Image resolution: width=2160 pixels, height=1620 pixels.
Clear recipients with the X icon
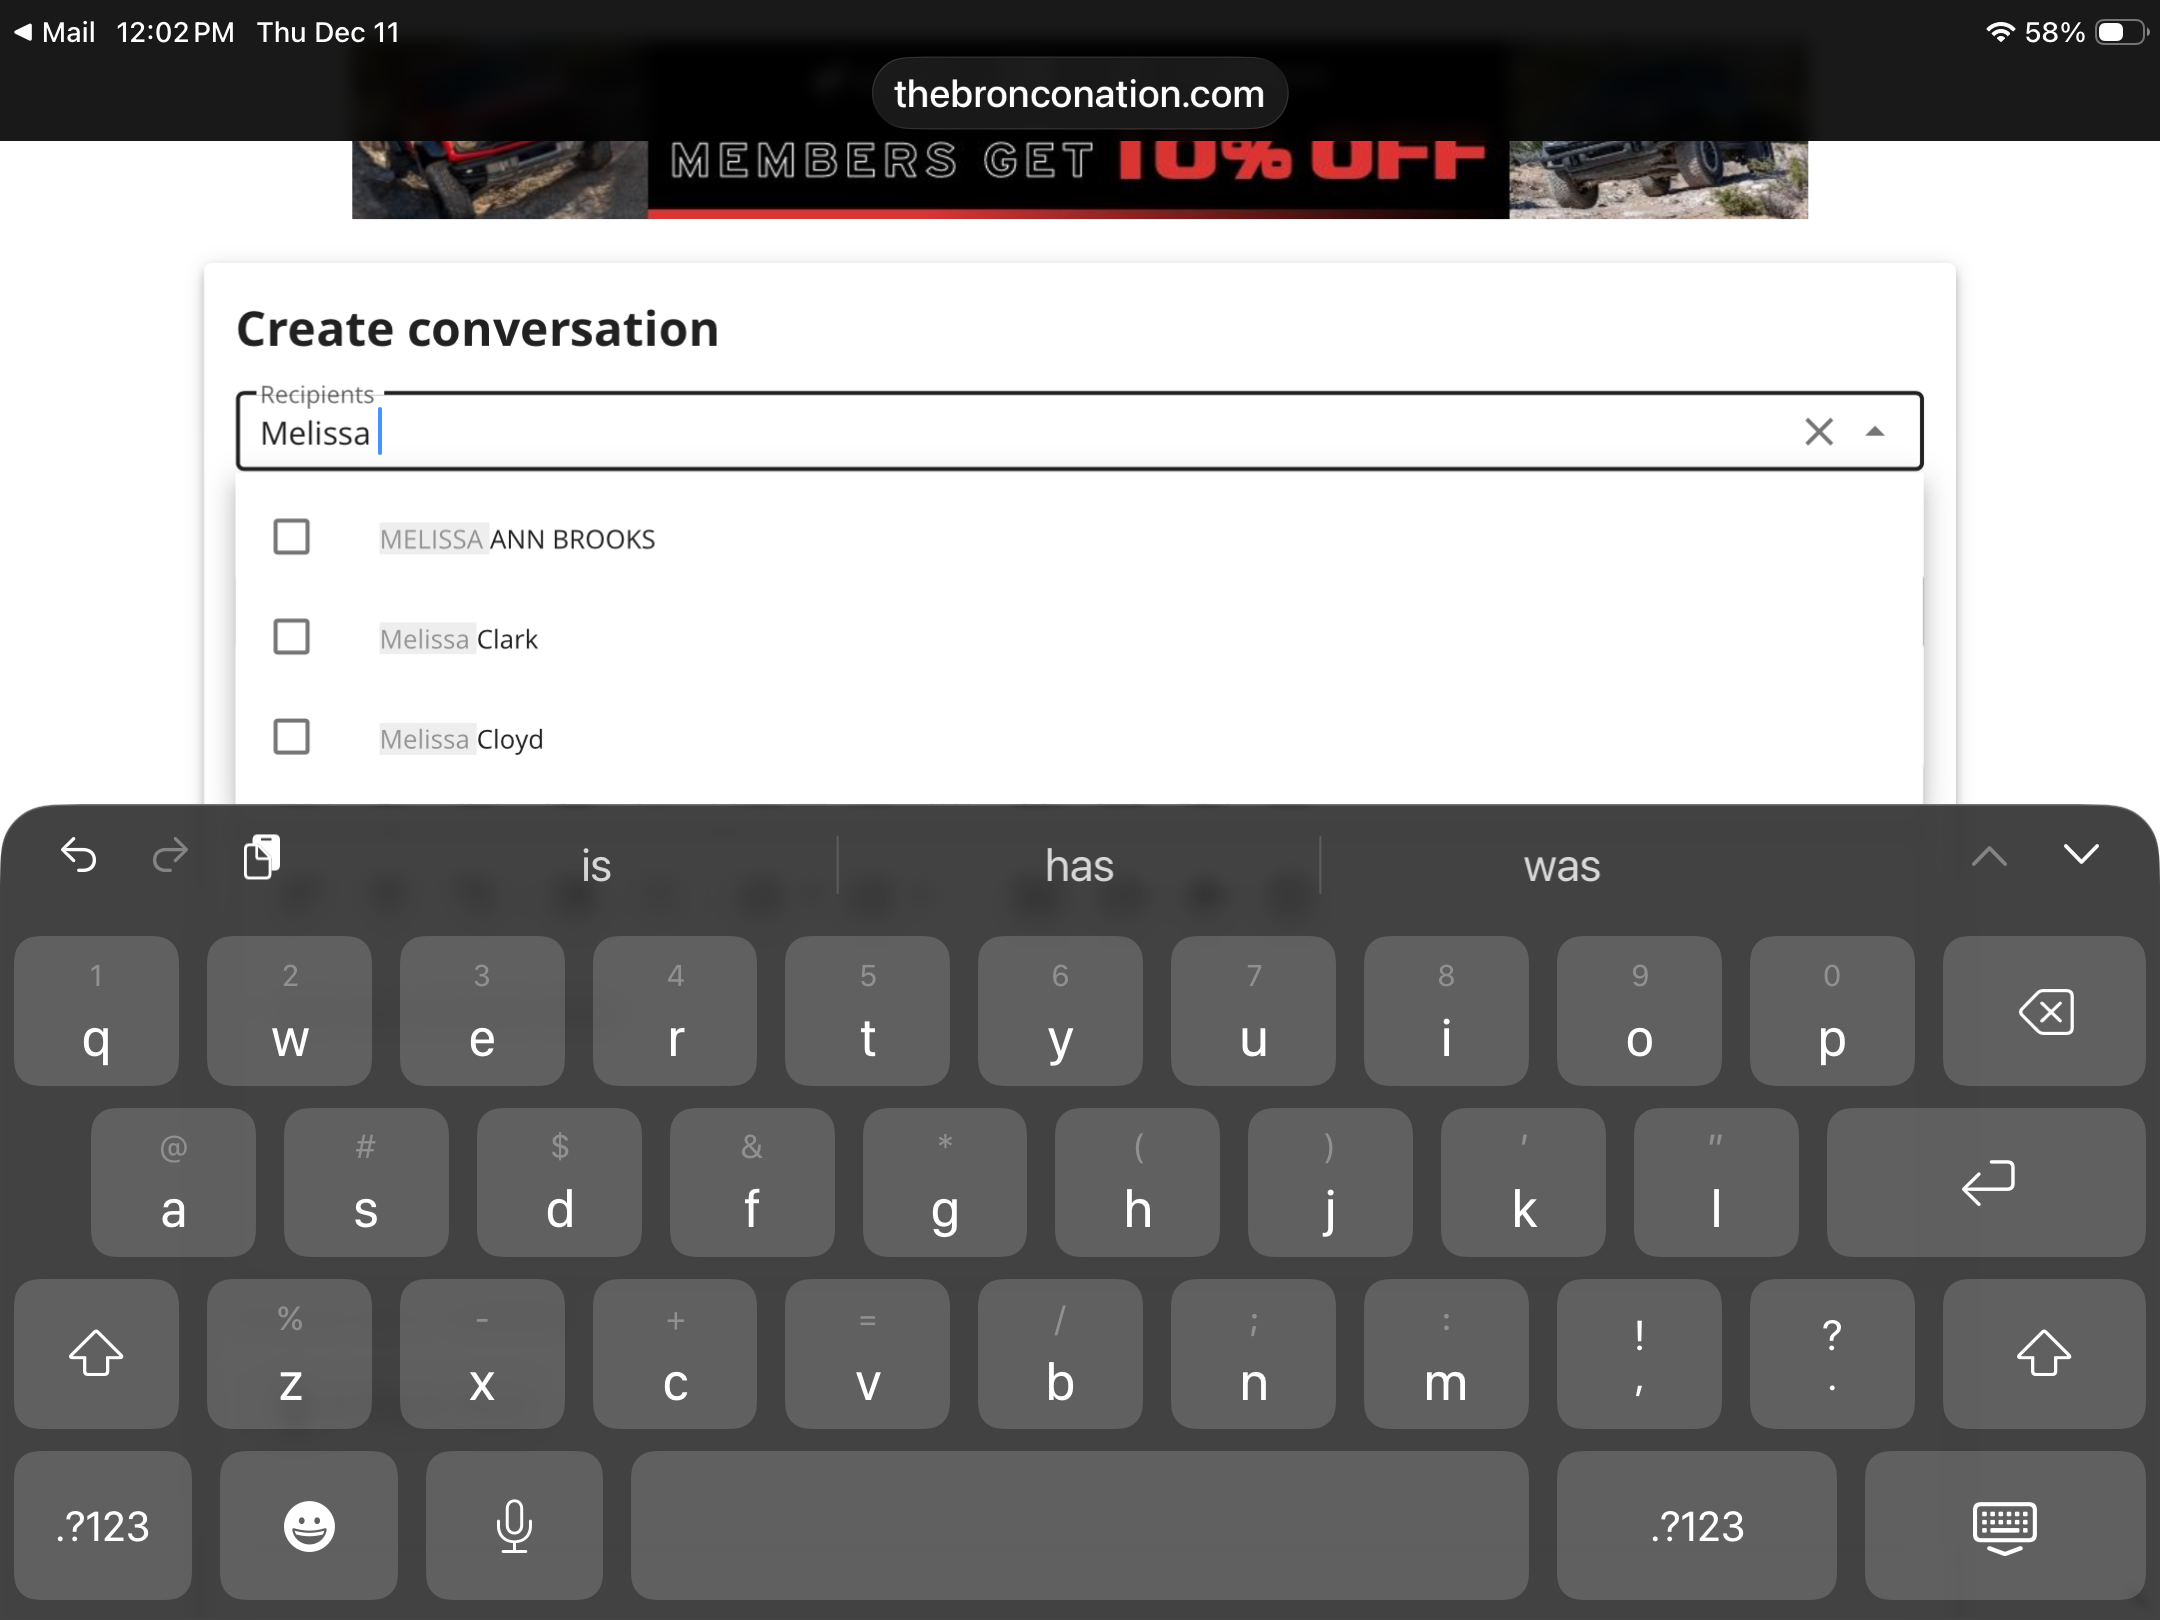click(1818, 432)
